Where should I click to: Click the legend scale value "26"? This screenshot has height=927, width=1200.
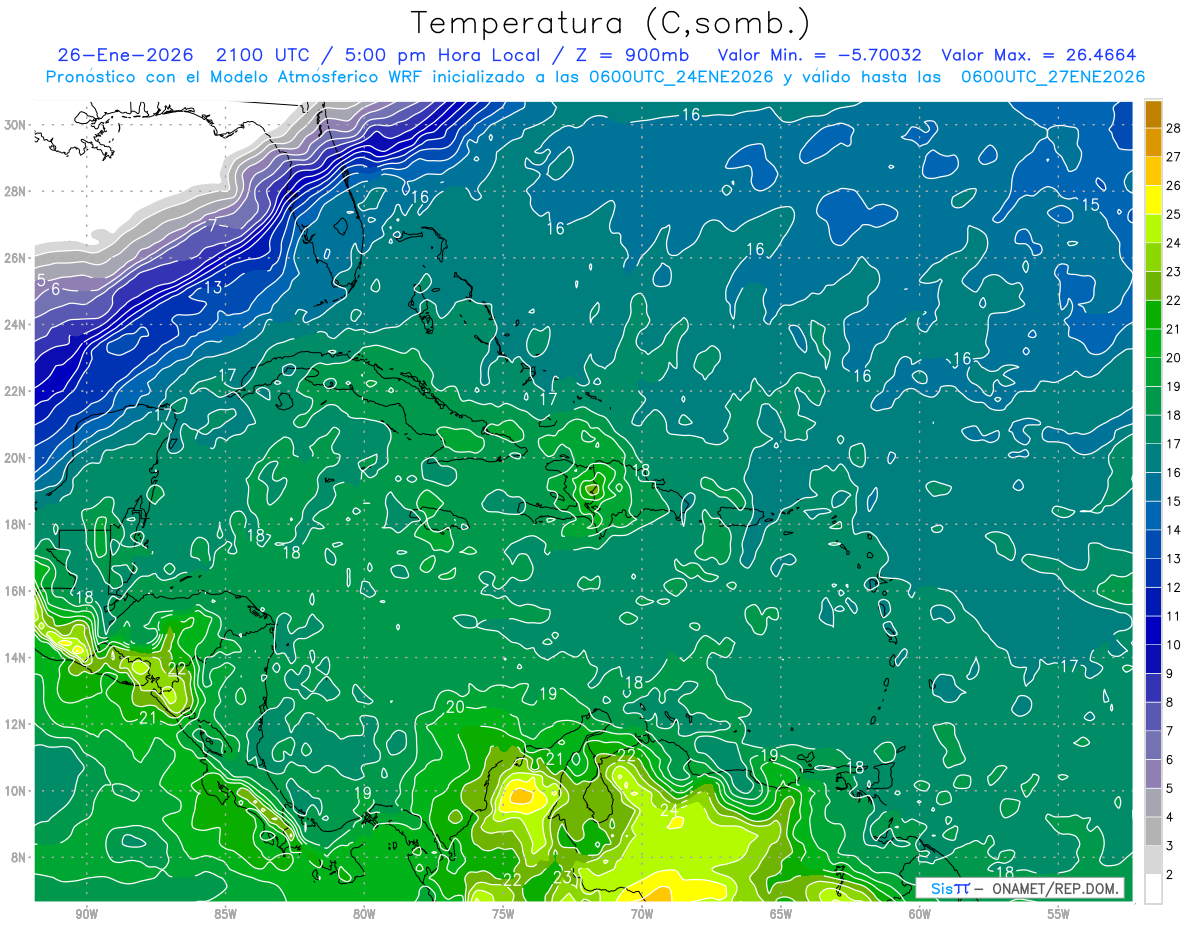[x=1174, y=185]
